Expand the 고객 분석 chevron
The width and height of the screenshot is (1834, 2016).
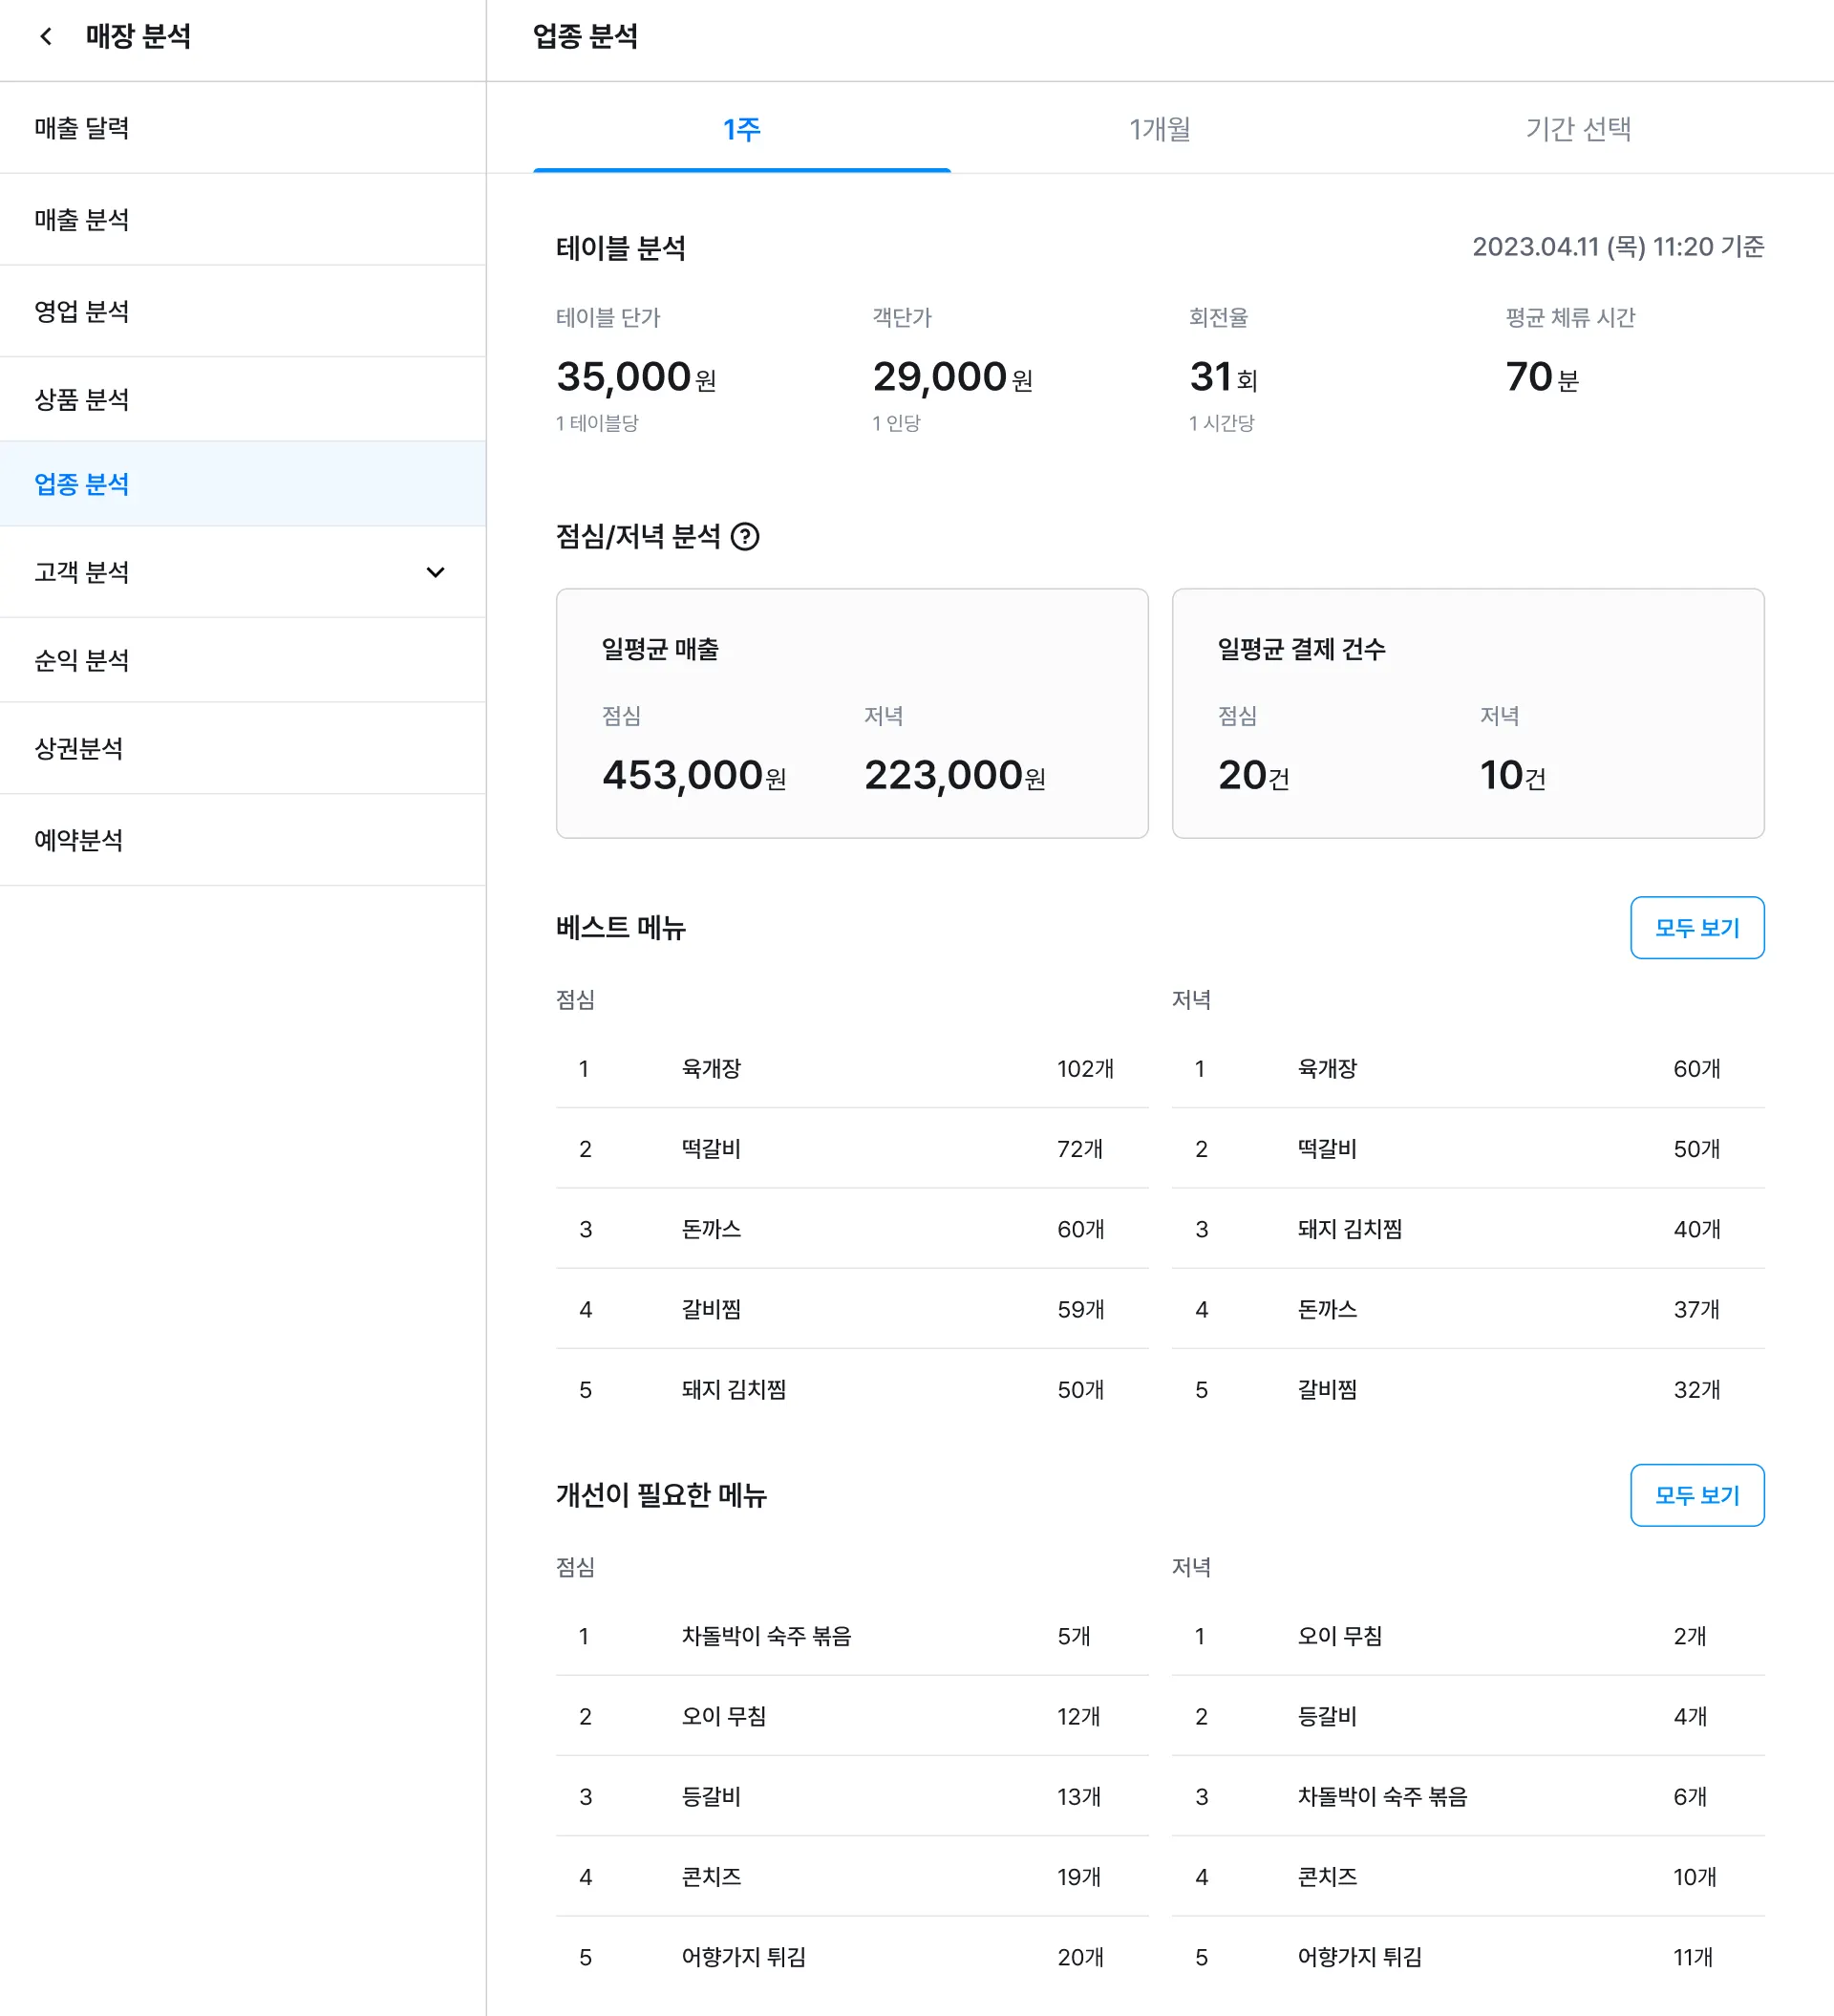point(435,572)
